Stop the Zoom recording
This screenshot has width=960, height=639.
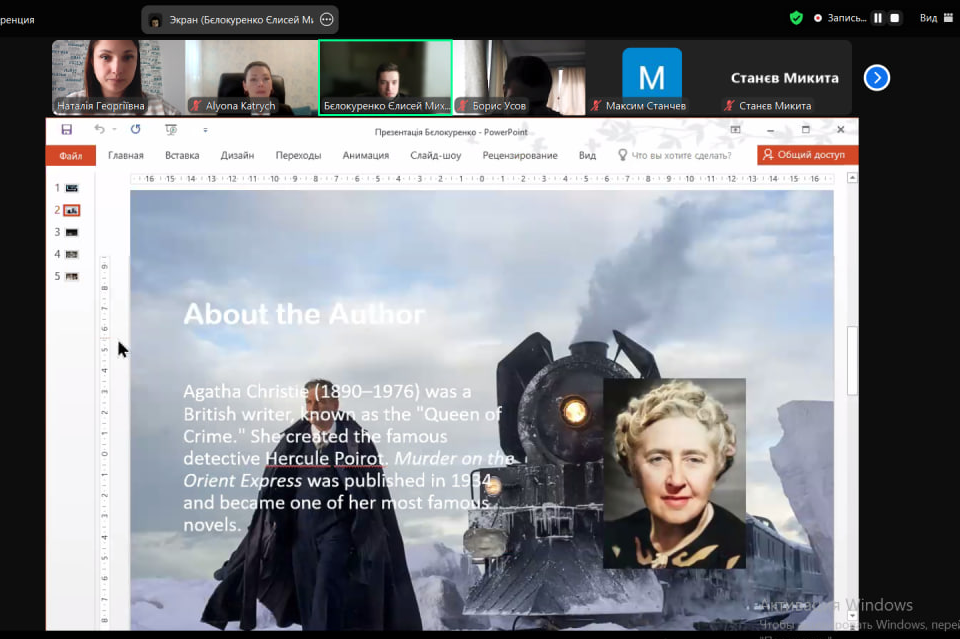pyautogui.click(x=894, y=18)
